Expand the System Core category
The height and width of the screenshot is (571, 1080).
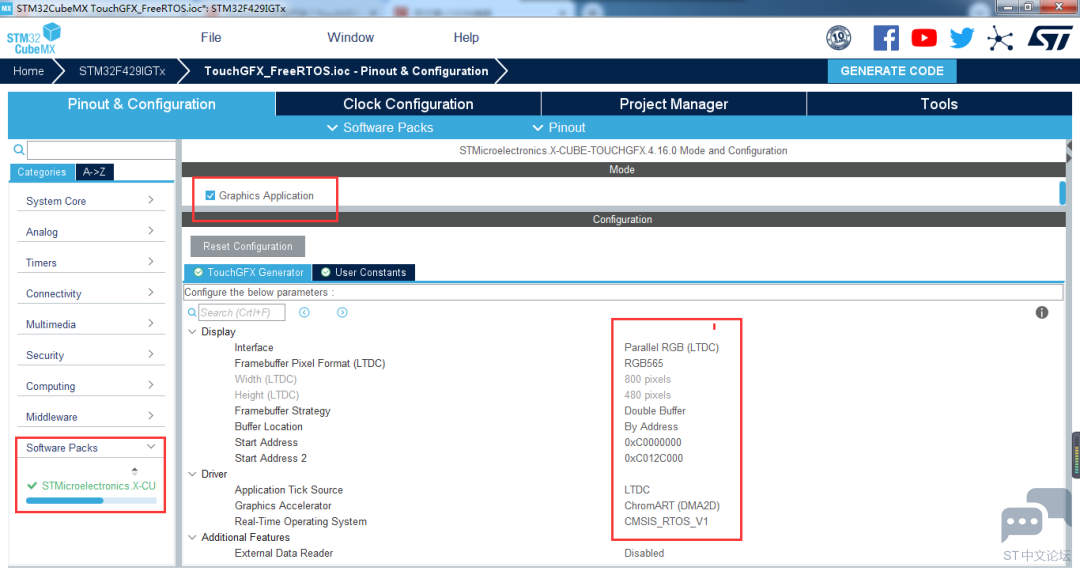tap(90, 201)
